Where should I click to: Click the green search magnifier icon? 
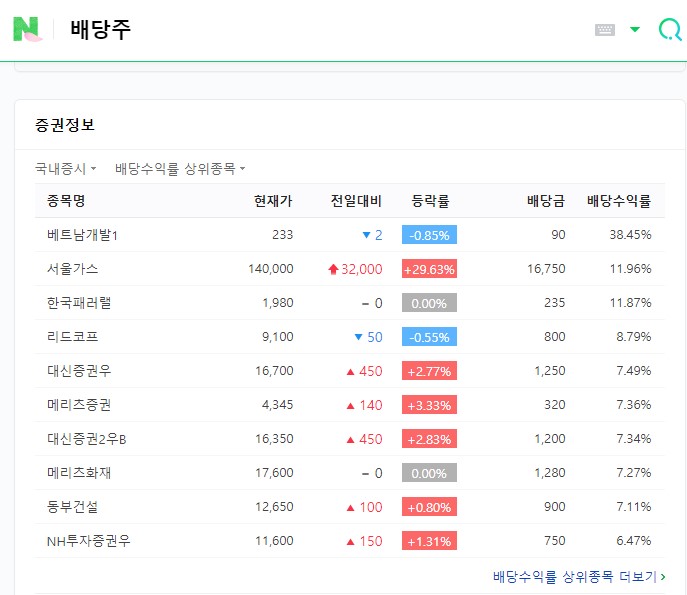coord(670,29)
